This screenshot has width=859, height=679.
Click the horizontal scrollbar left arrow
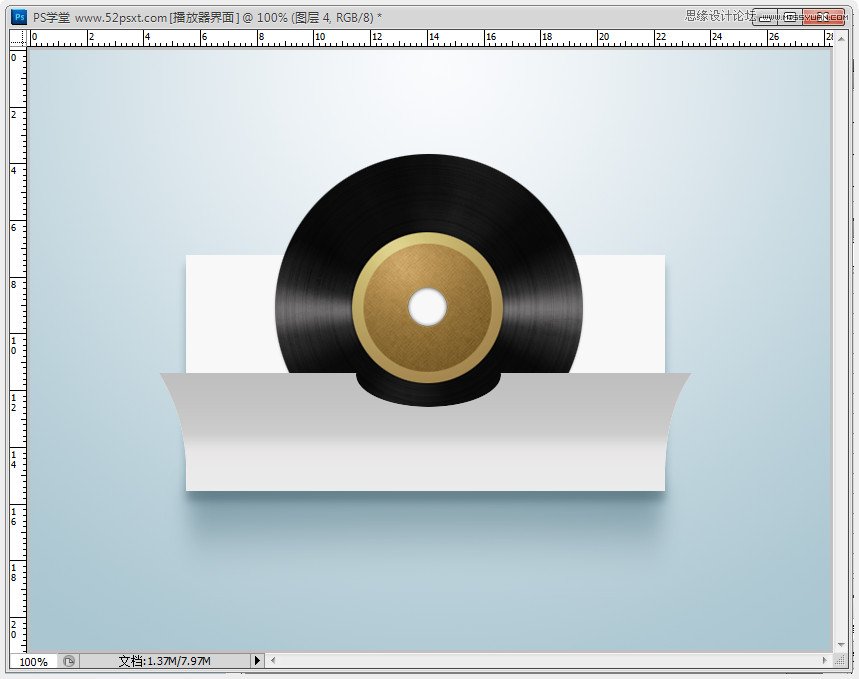273,660
